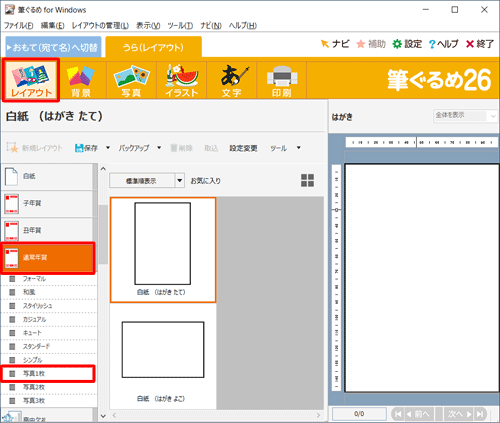
Task: Click 終了 to exit the application
Action: tap(480, 44)
